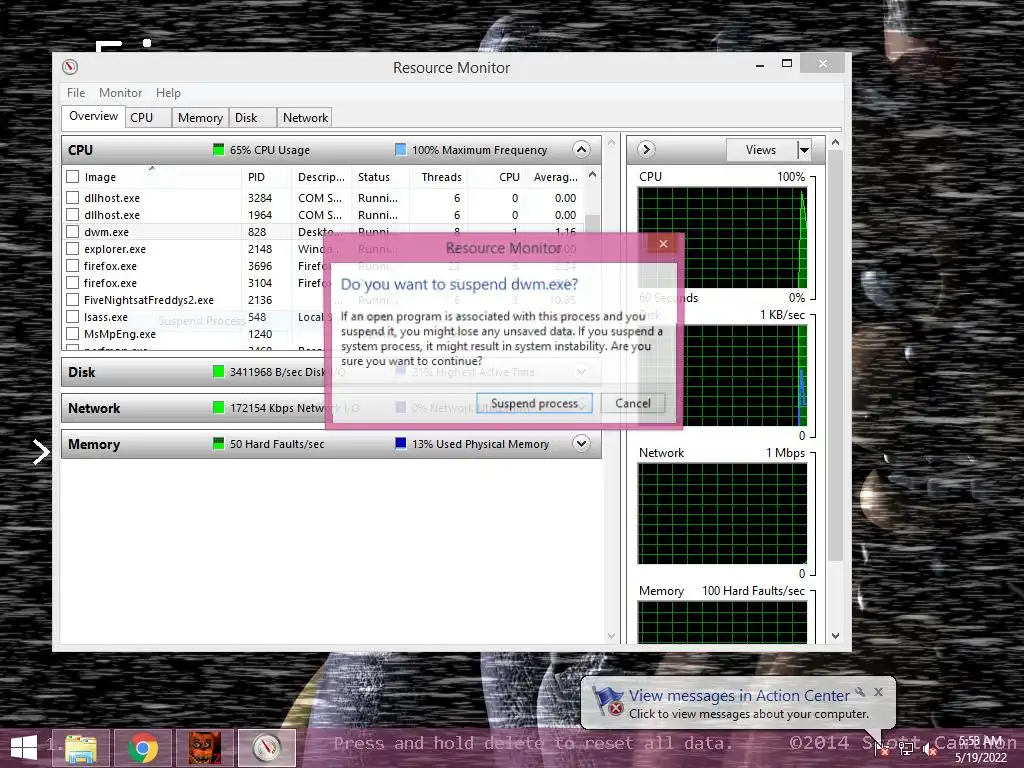Check the explorer.exe process checkbox
This screenshot has width=1024, height=768.
[x=72, y=248]
